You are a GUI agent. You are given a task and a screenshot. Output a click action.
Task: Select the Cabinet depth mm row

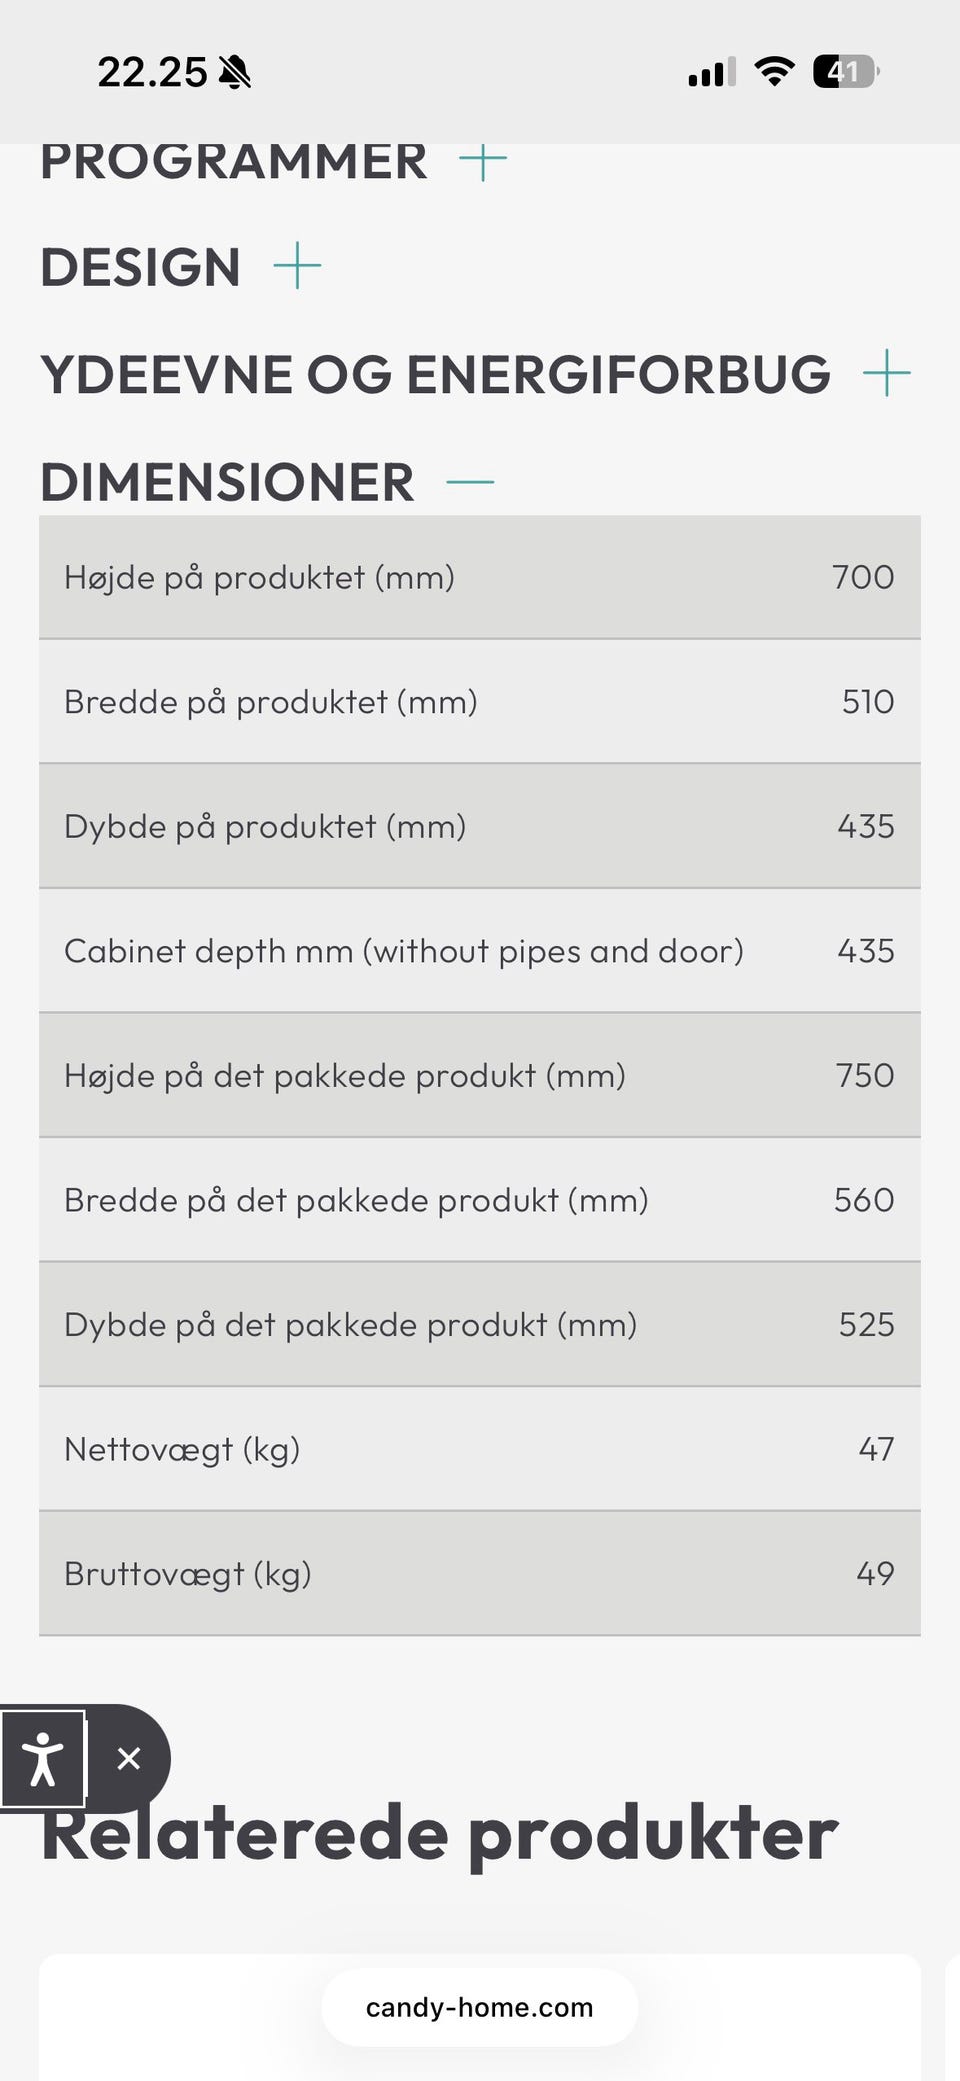[479, 951]
